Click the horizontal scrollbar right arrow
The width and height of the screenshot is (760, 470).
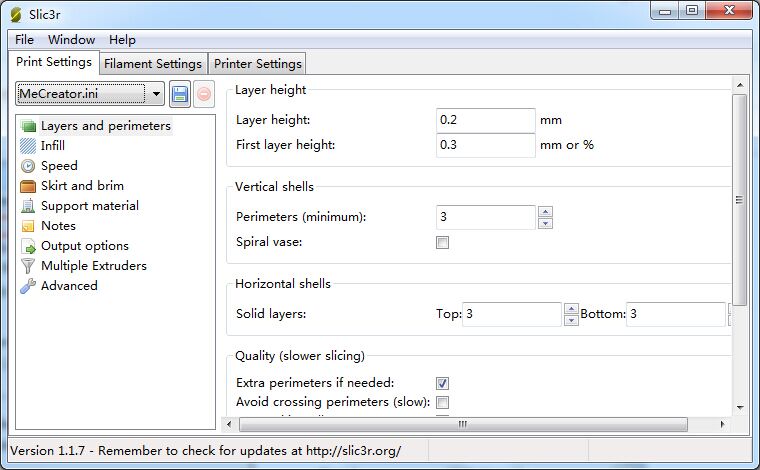(x=722, y=424)
